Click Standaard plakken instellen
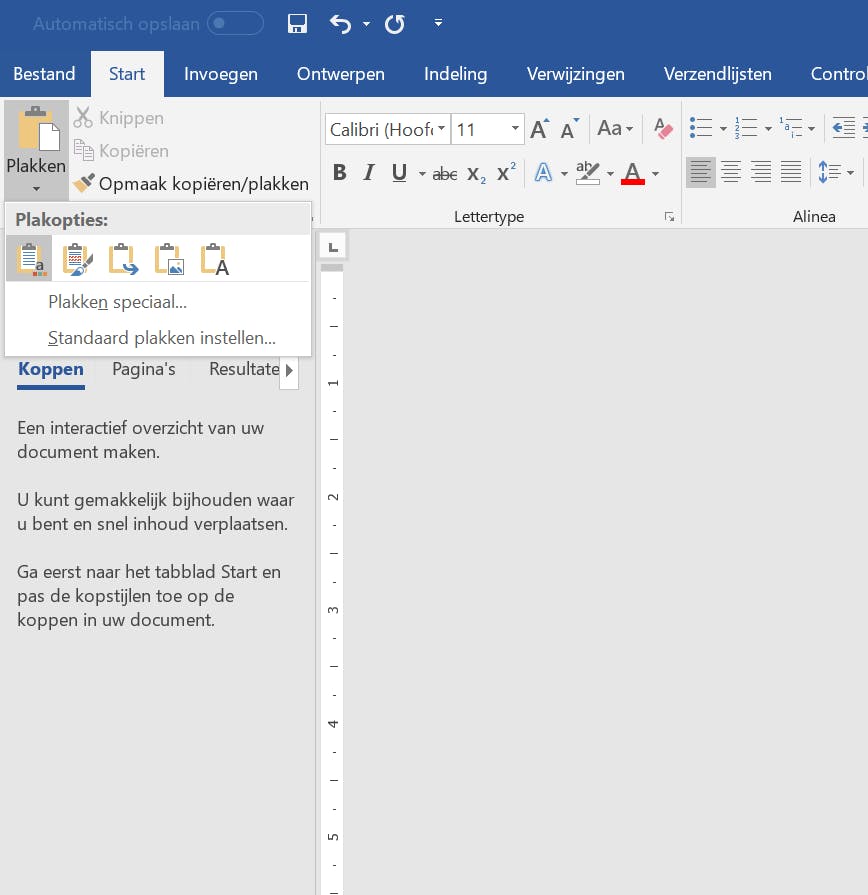The image size is (868, 895). (161, 338)
